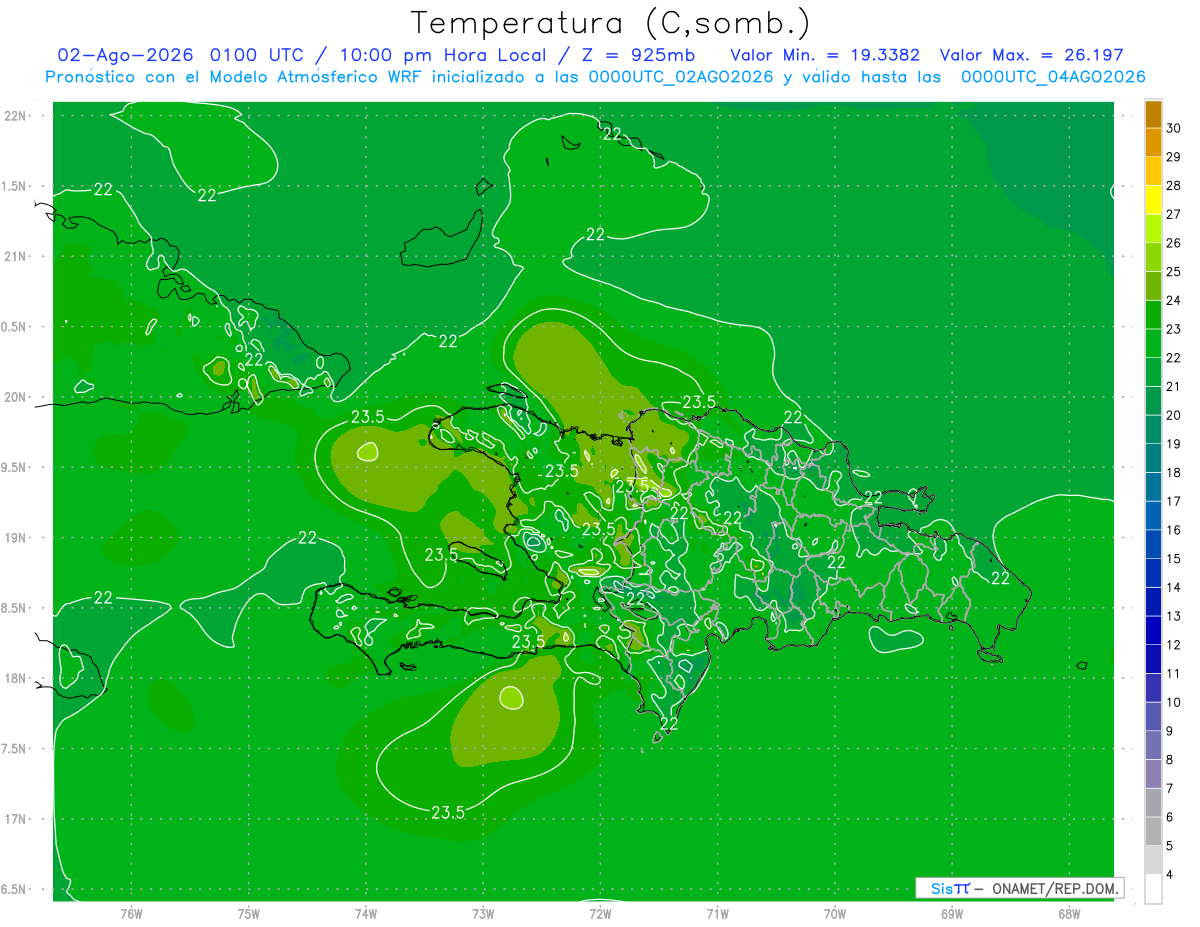This screenshot has width=1200, height=927.
Task: Click the '75W' longitude axis label
Action: coord(249,913)
